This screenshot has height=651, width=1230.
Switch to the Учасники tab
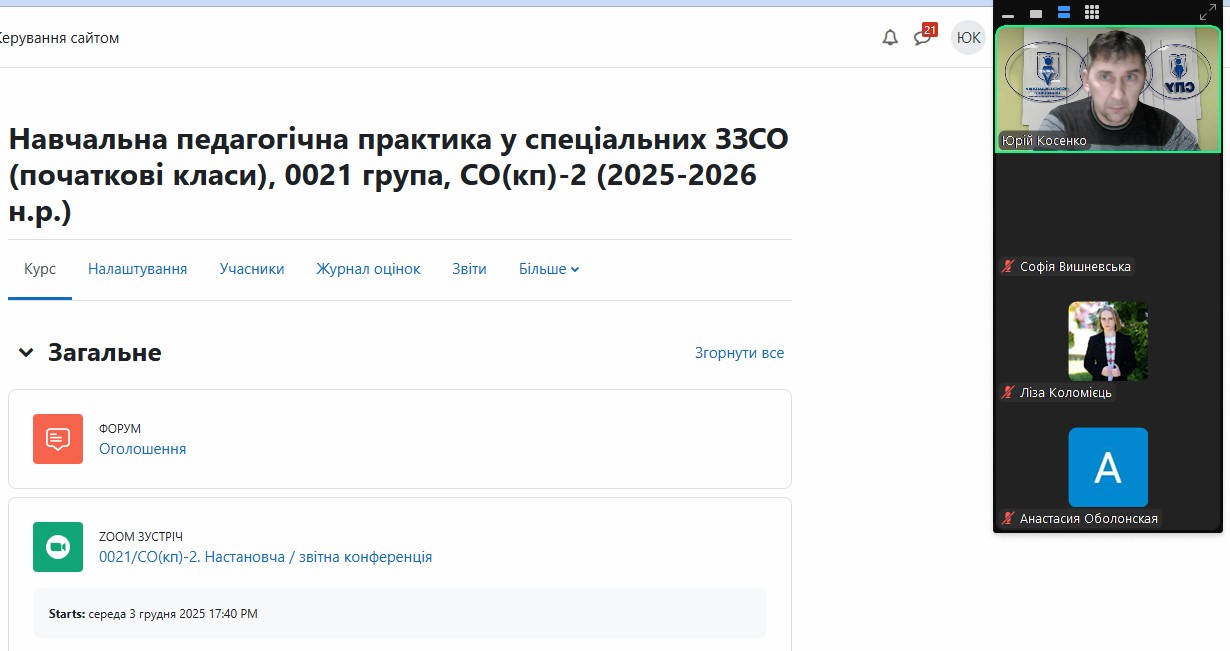point(252,269)
